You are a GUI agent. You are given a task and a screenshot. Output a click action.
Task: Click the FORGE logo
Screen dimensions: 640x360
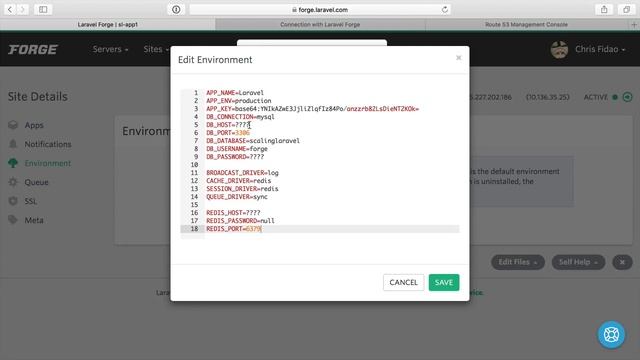pos(33,49)
